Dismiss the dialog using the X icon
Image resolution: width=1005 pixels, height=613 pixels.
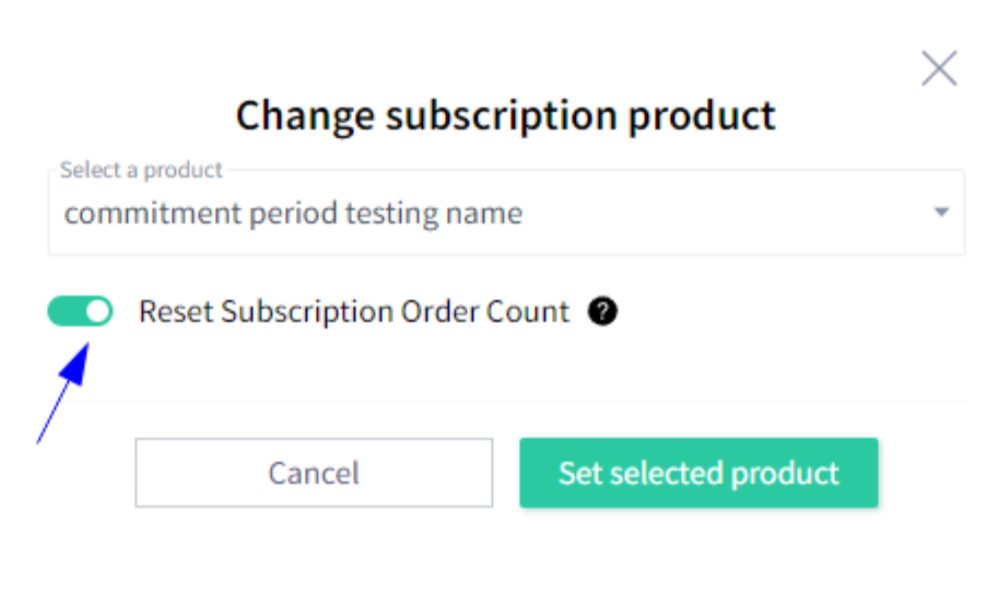click(939, 68)
